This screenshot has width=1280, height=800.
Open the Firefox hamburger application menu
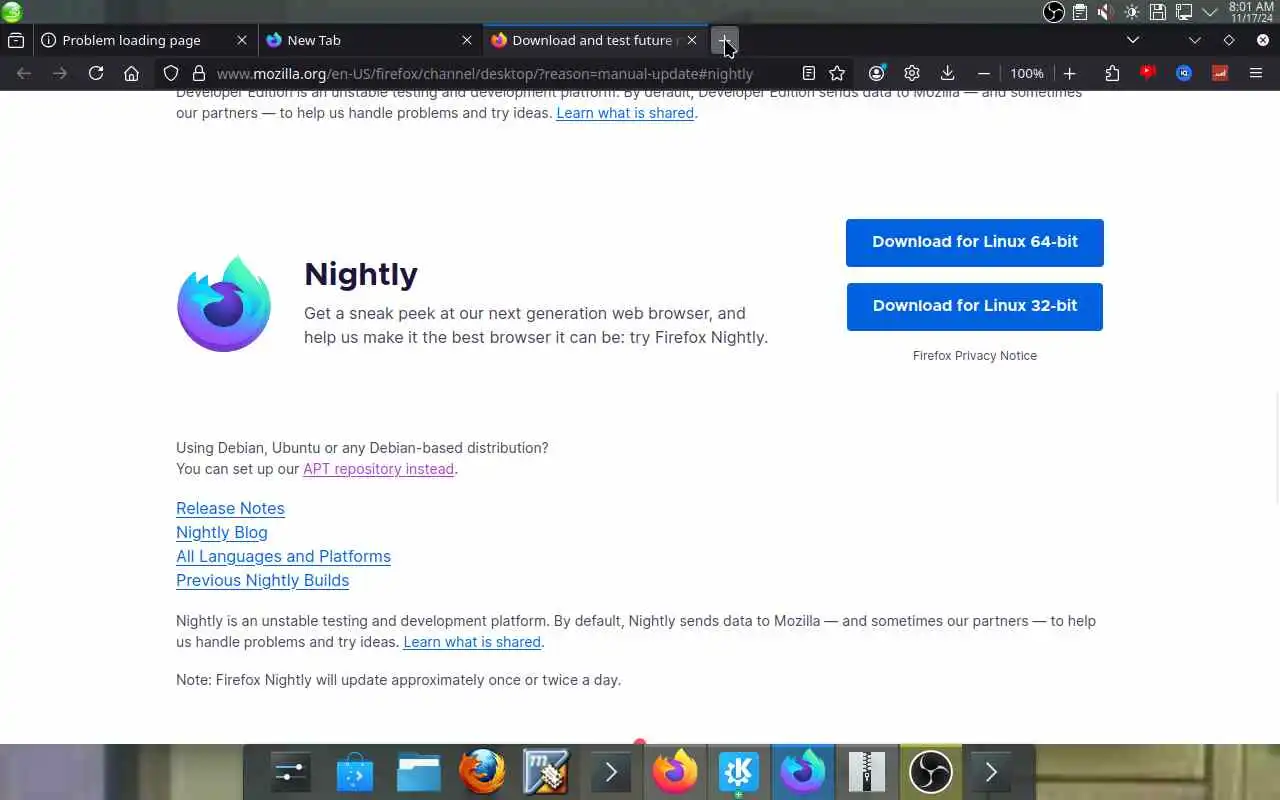point(1256,73)
